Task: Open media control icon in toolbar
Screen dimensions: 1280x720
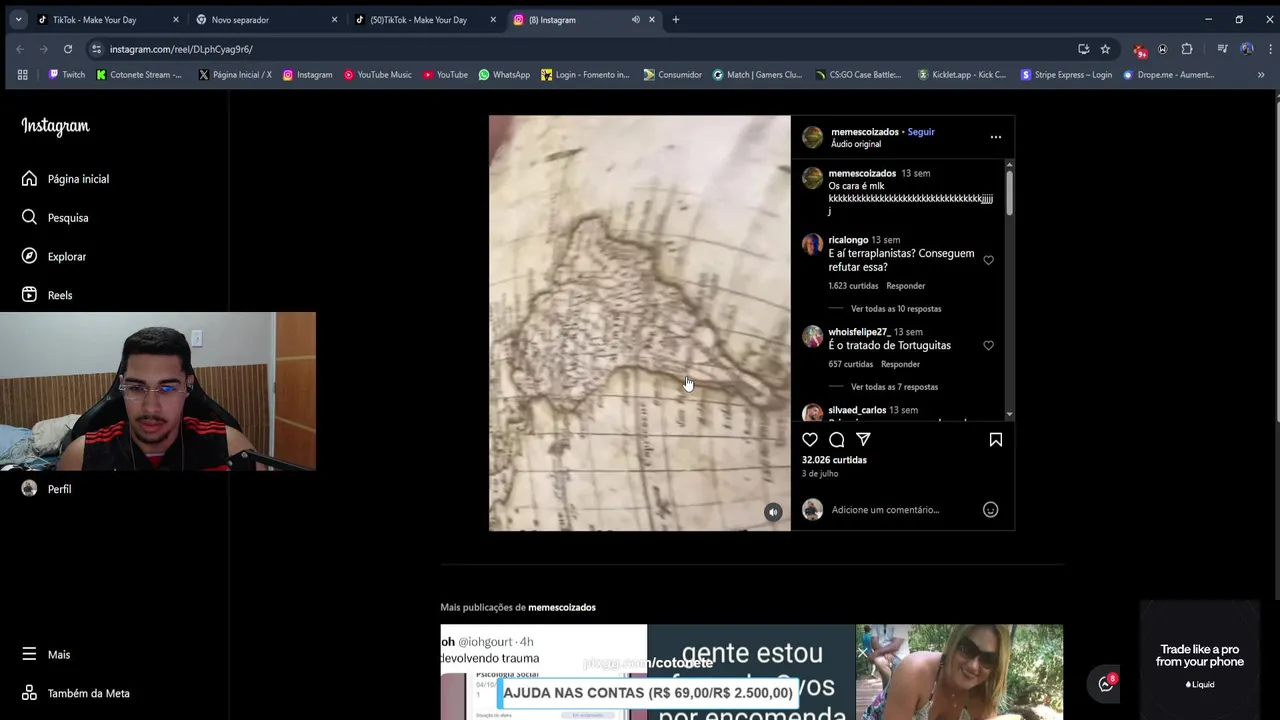Action: click(x=1222, y=49)
